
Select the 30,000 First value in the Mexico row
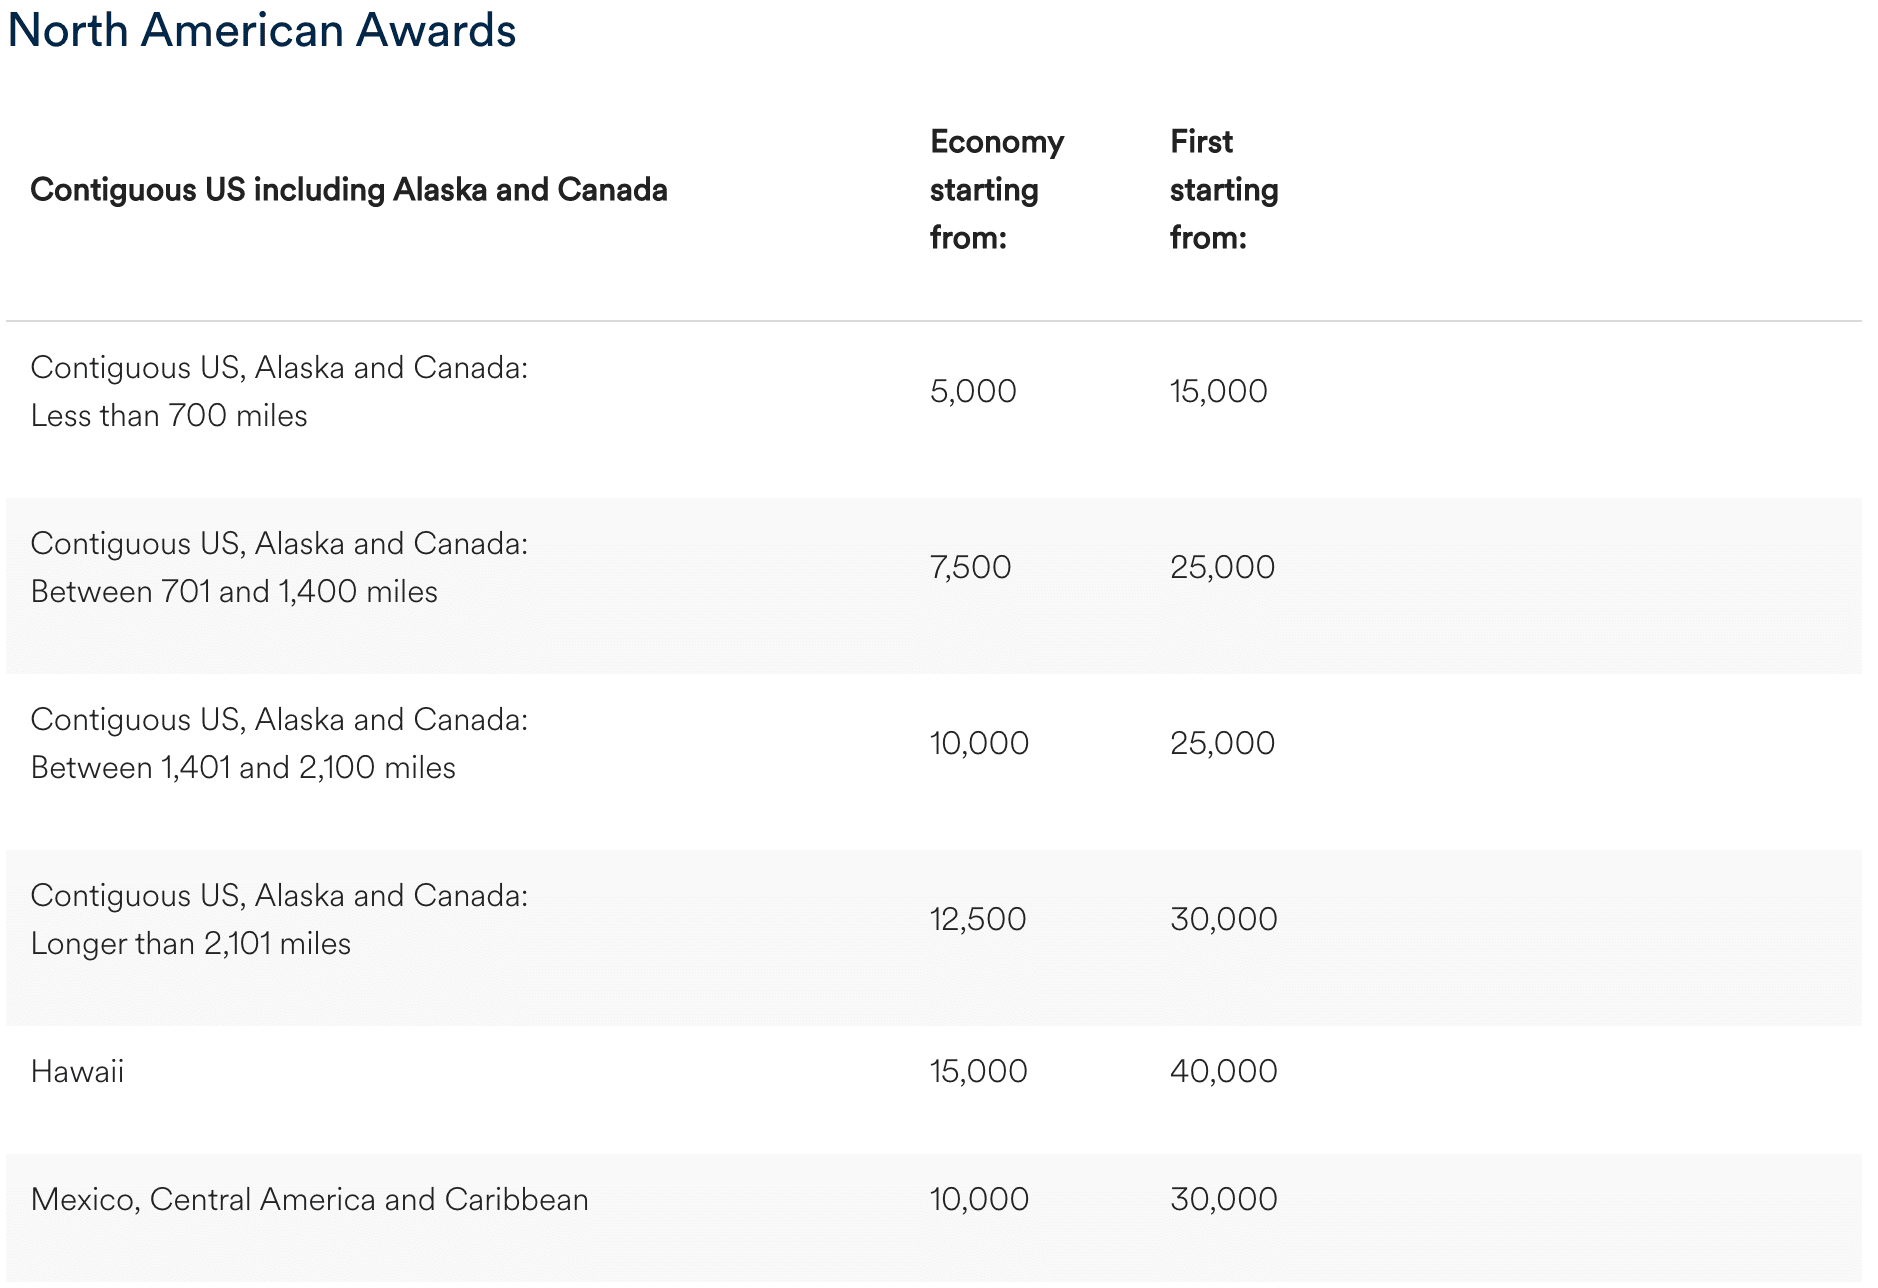[1223, 1199]
